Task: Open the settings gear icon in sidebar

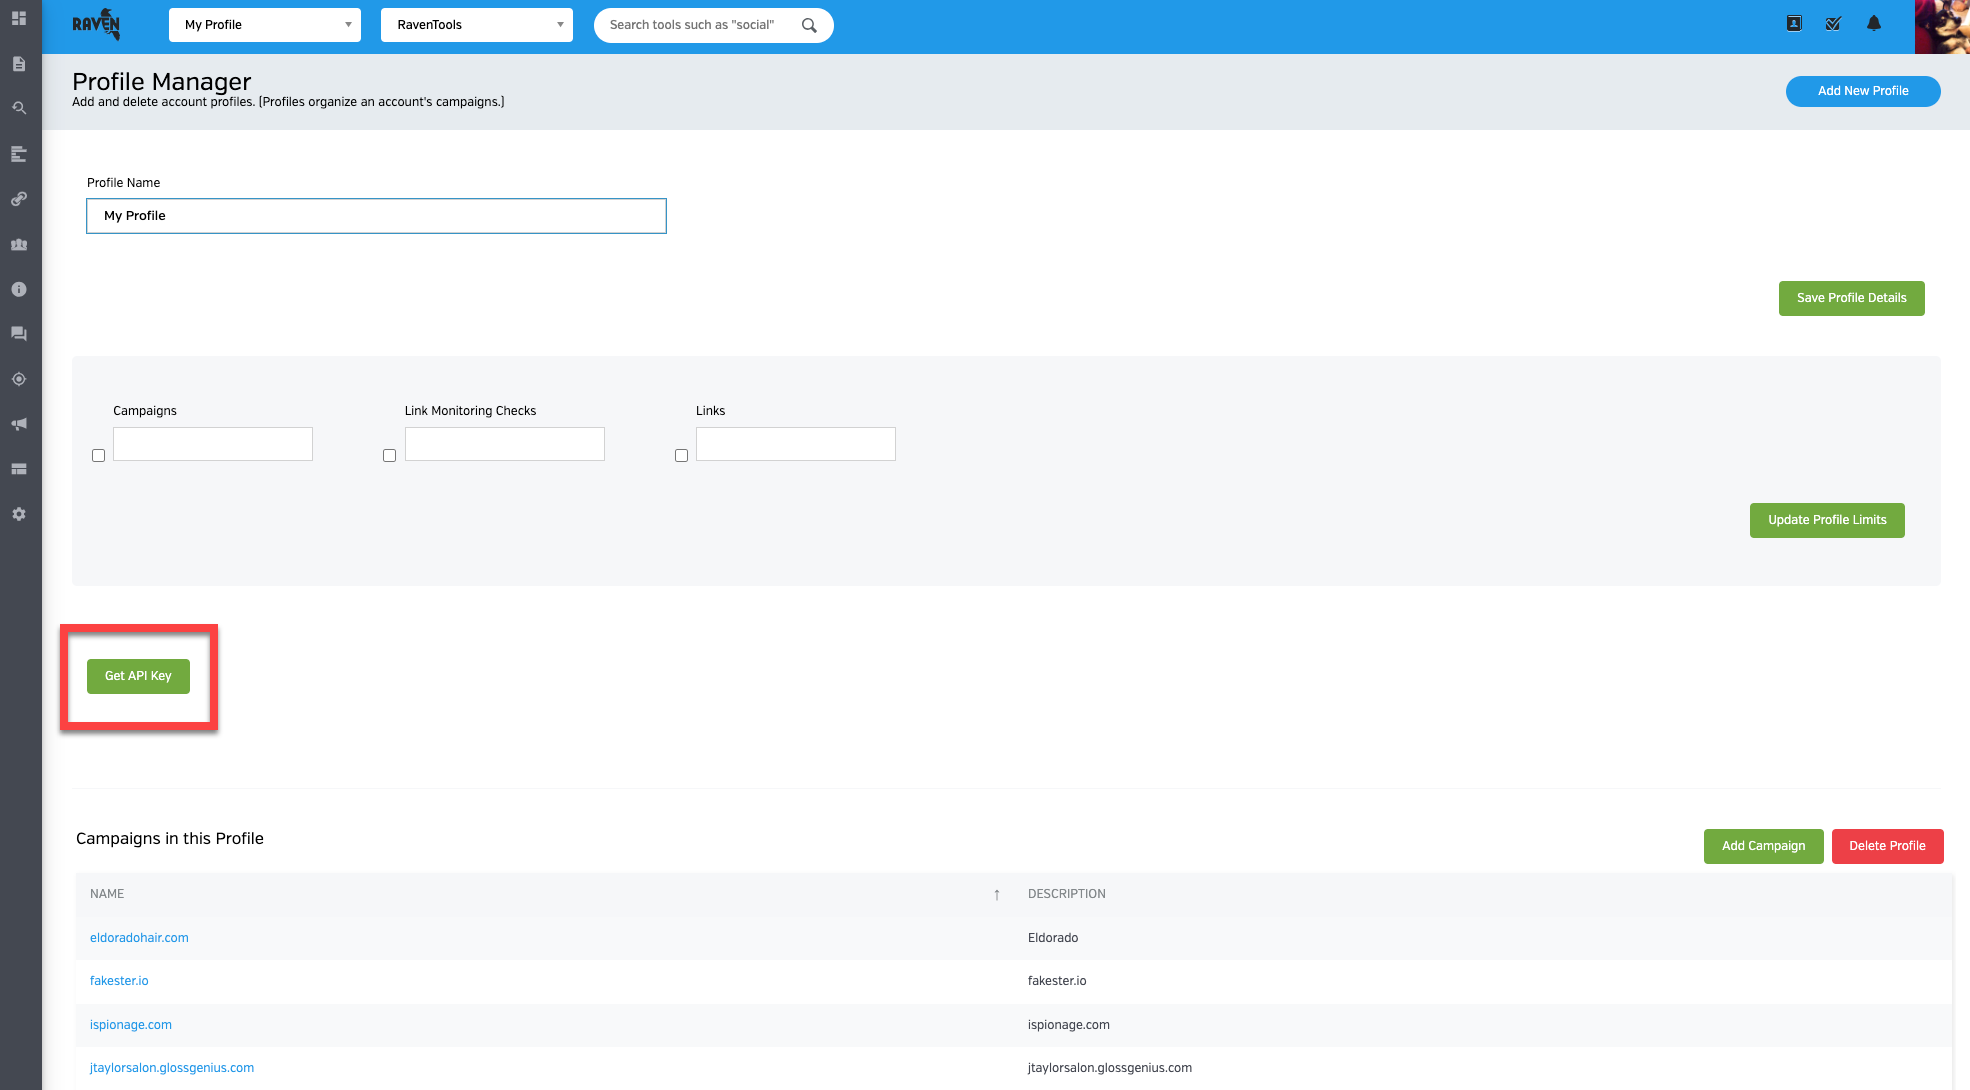Action: [19, 514]
